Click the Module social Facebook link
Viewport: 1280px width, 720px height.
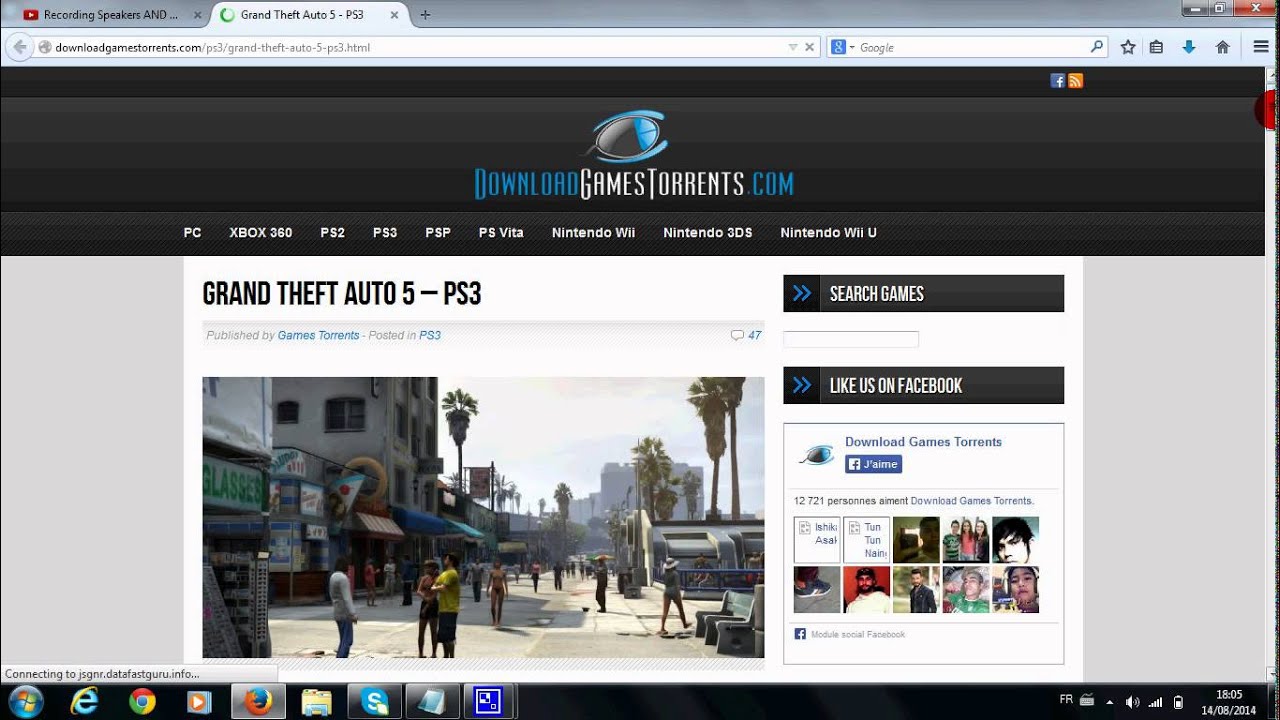point(858,634)
